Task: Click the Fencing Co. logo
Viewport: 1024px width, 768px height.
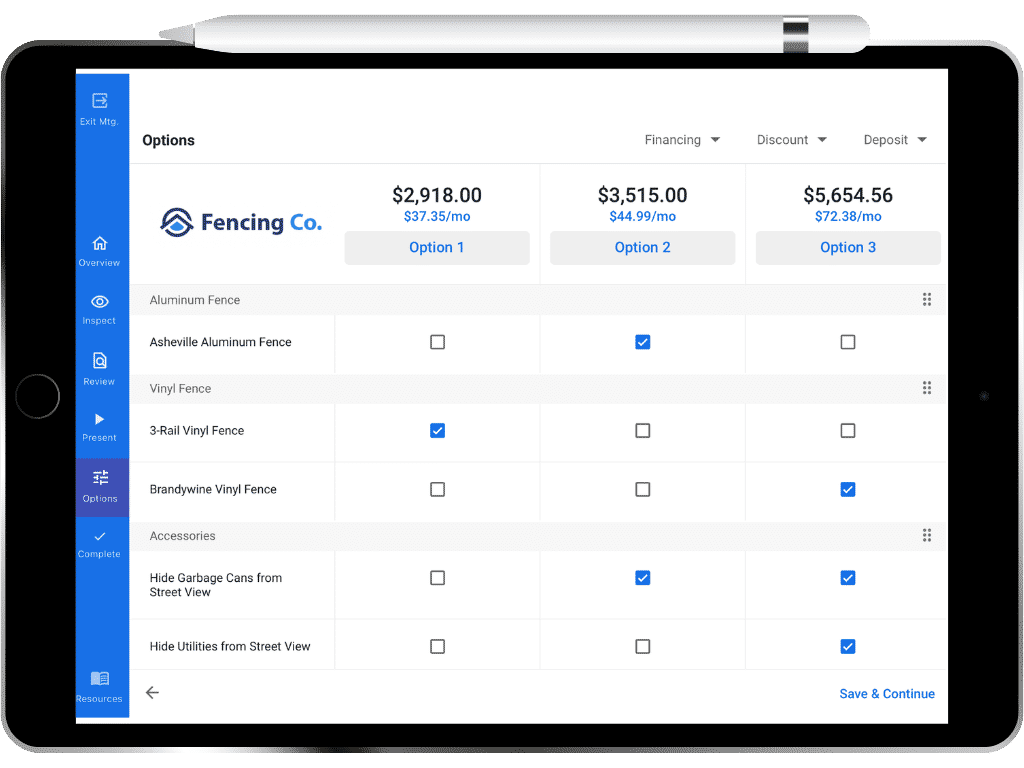Action: pos(241,223)
